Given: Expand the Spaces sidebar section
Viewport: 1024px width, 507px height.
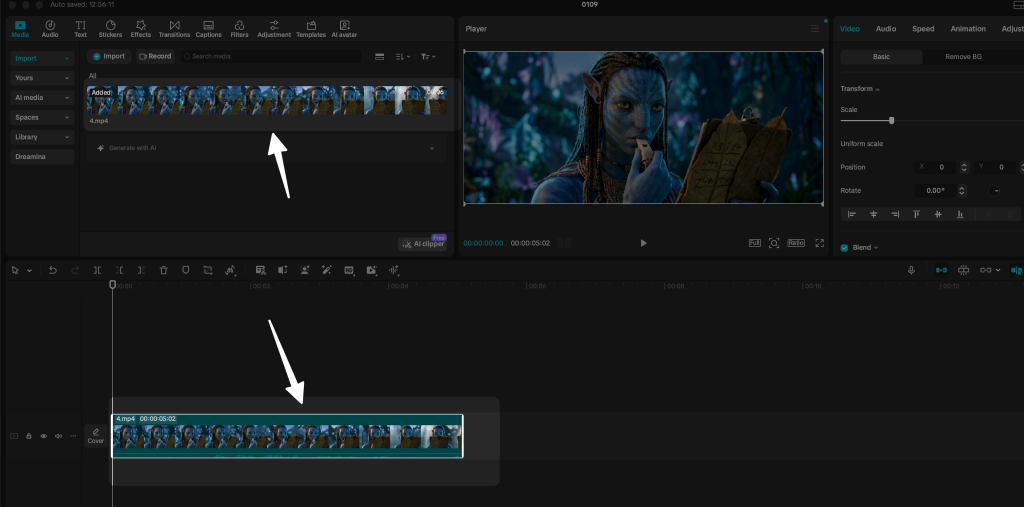Looking at the screenshot, I should 42,118.
